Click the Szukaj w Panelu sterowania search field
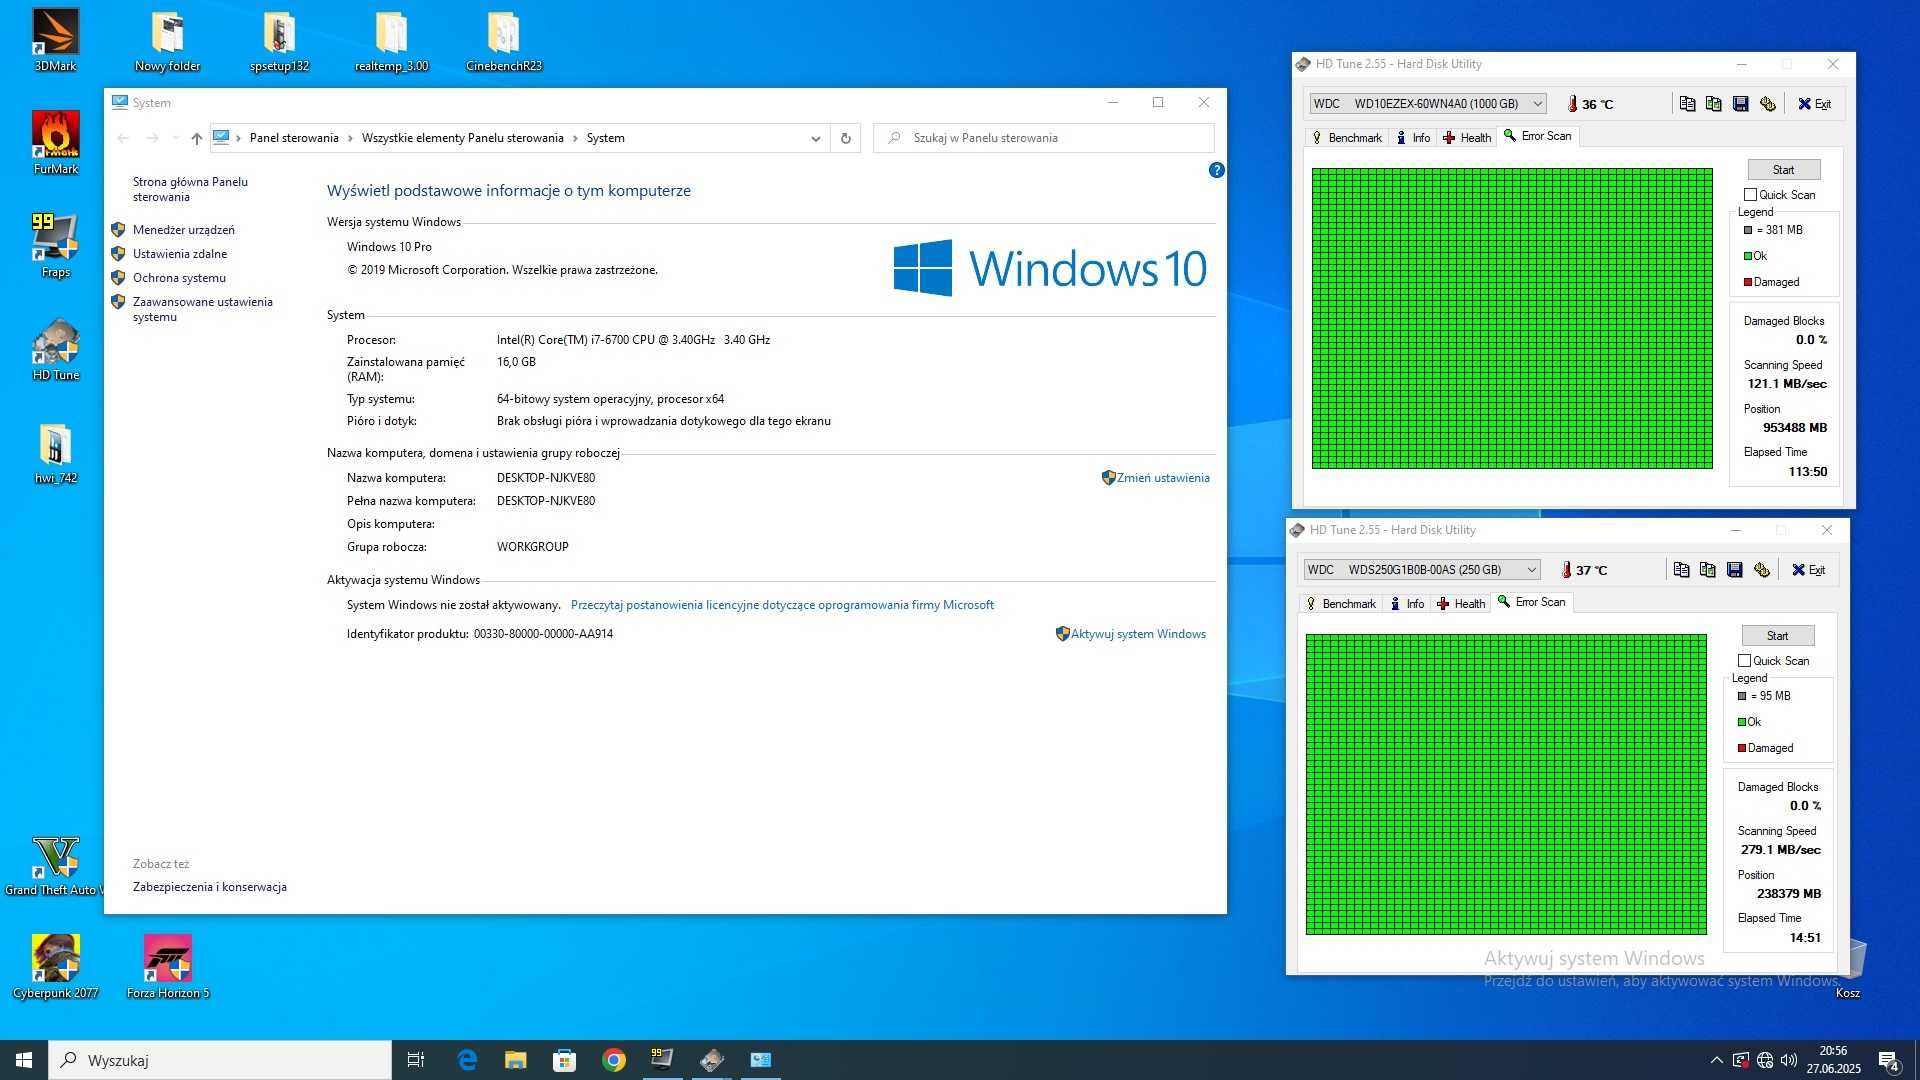Image resolution: width=1920 pixels, height=1080 pixels. [x=1044, y=138]
